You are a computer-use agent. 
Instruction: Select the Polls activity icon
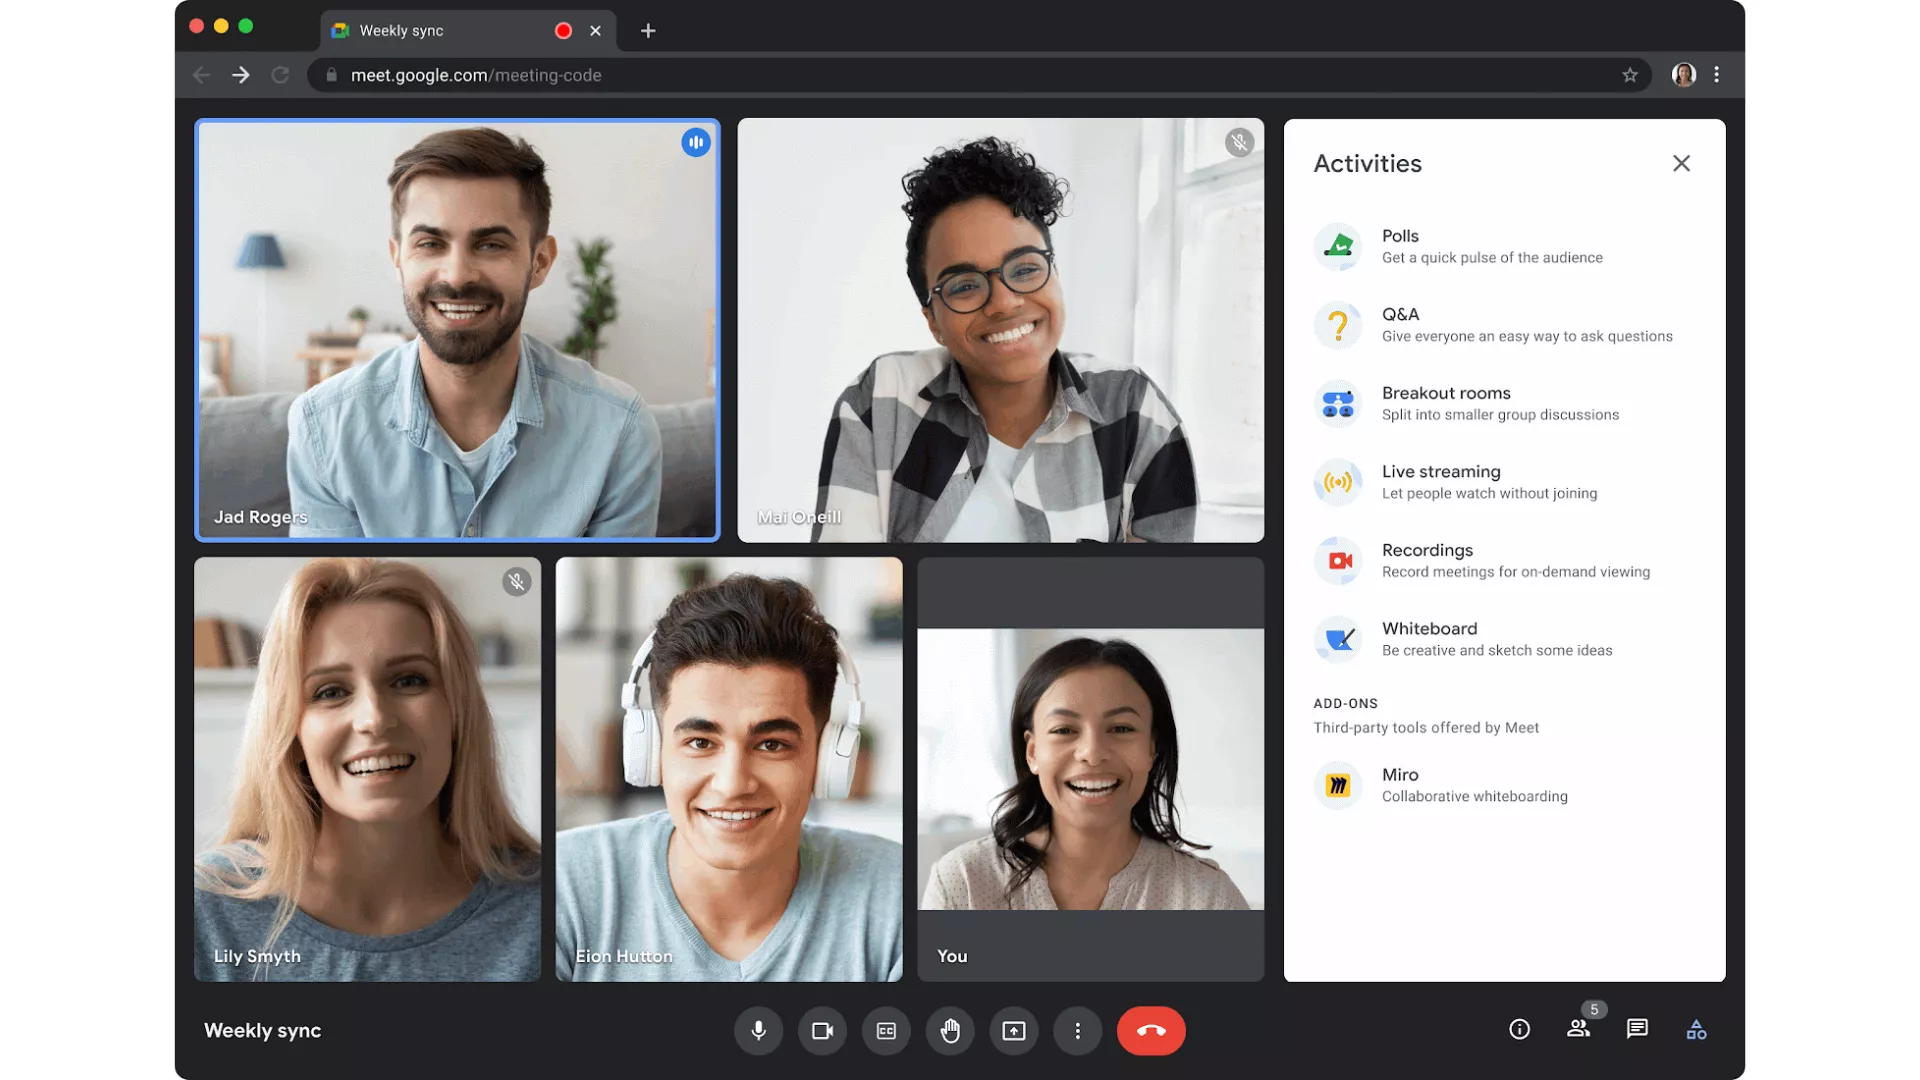(x=1338, y=246)
